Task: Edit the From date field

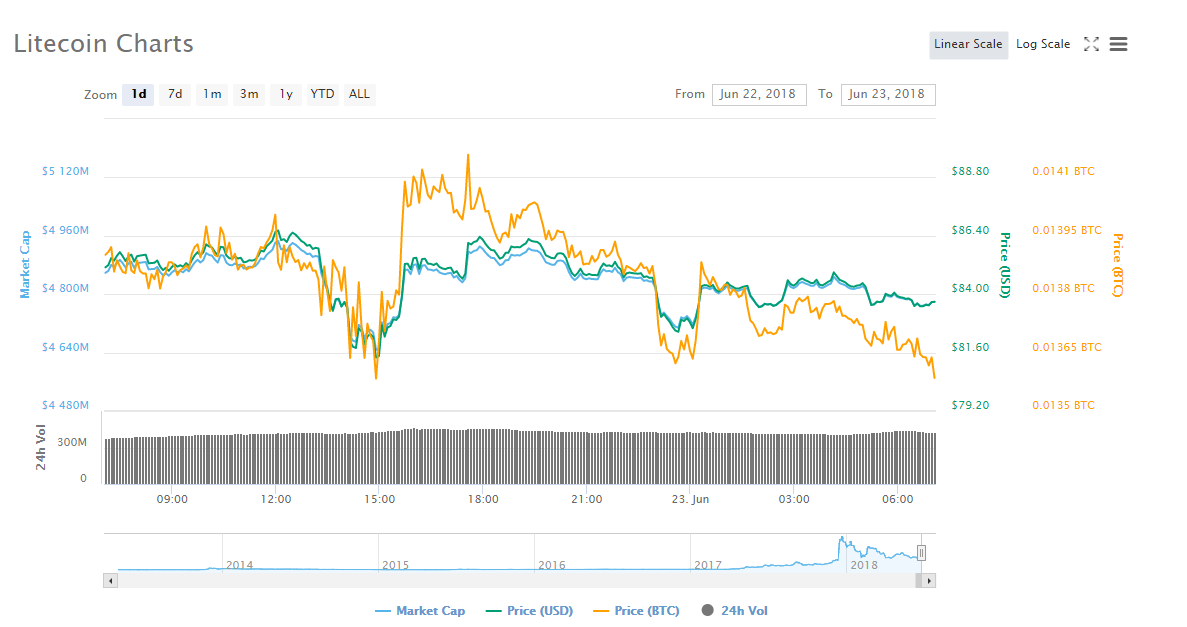Action: (x=759, y=95)
